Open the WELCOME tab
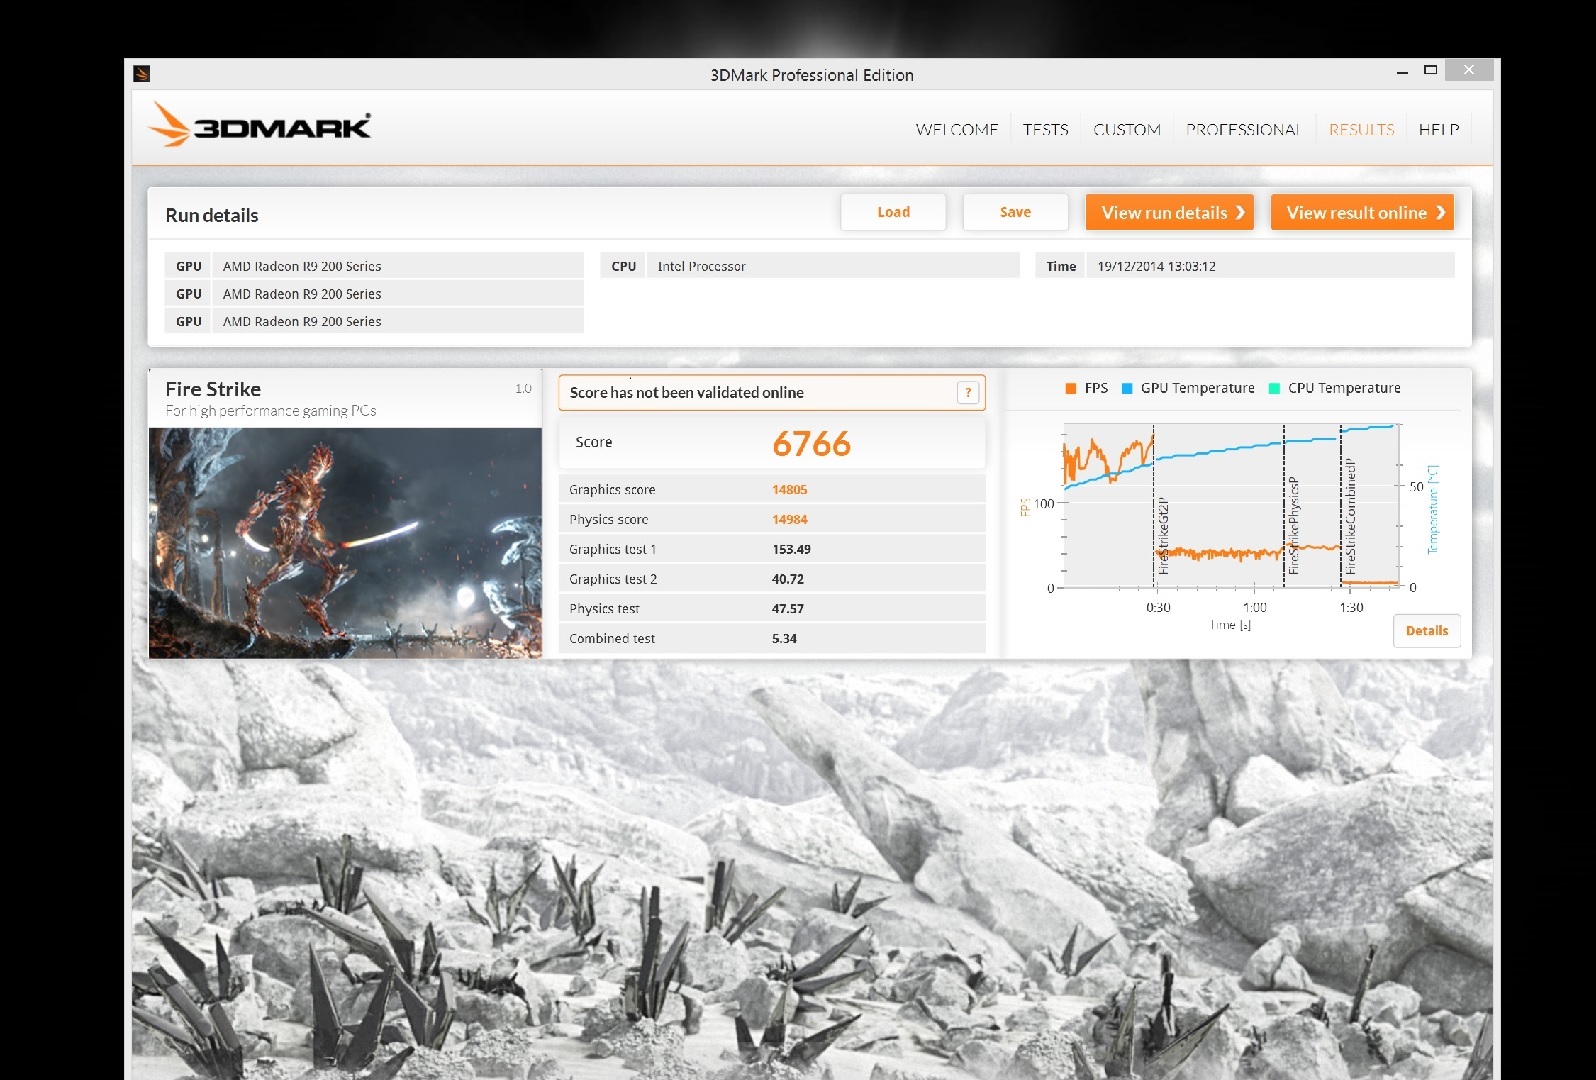Screen dimensions: 1596x1080 tap(957, 129)
